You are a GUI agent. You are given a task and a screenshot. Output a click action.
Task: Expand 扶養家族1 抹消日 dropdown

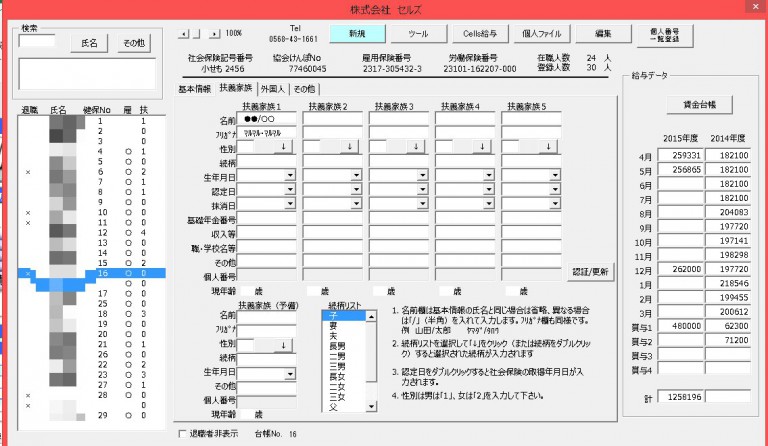(x=290, y=204)
